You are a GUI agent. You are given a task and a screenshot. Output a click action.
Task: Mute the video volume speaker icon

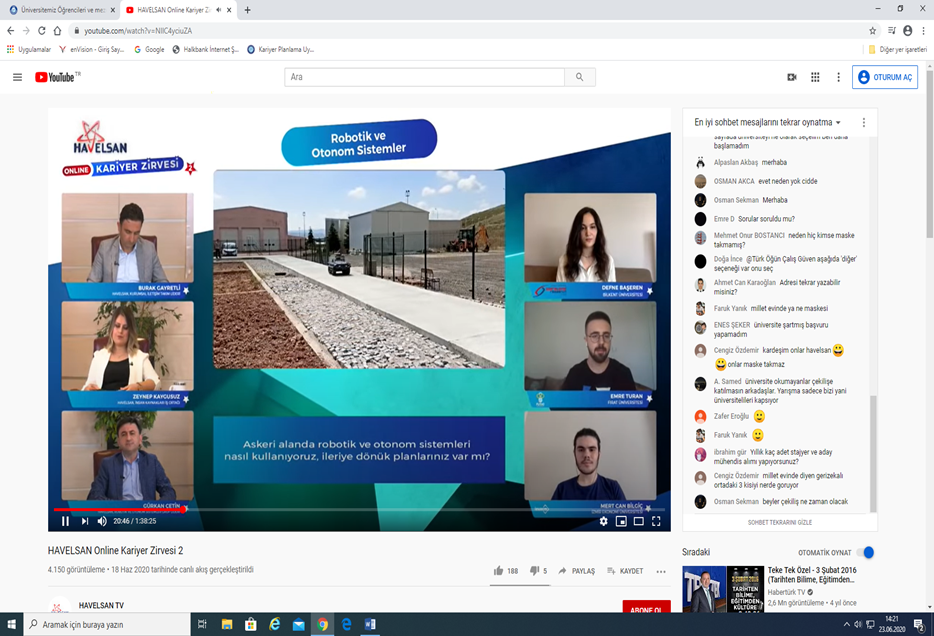pyautogui.click(x=102, y=521)
